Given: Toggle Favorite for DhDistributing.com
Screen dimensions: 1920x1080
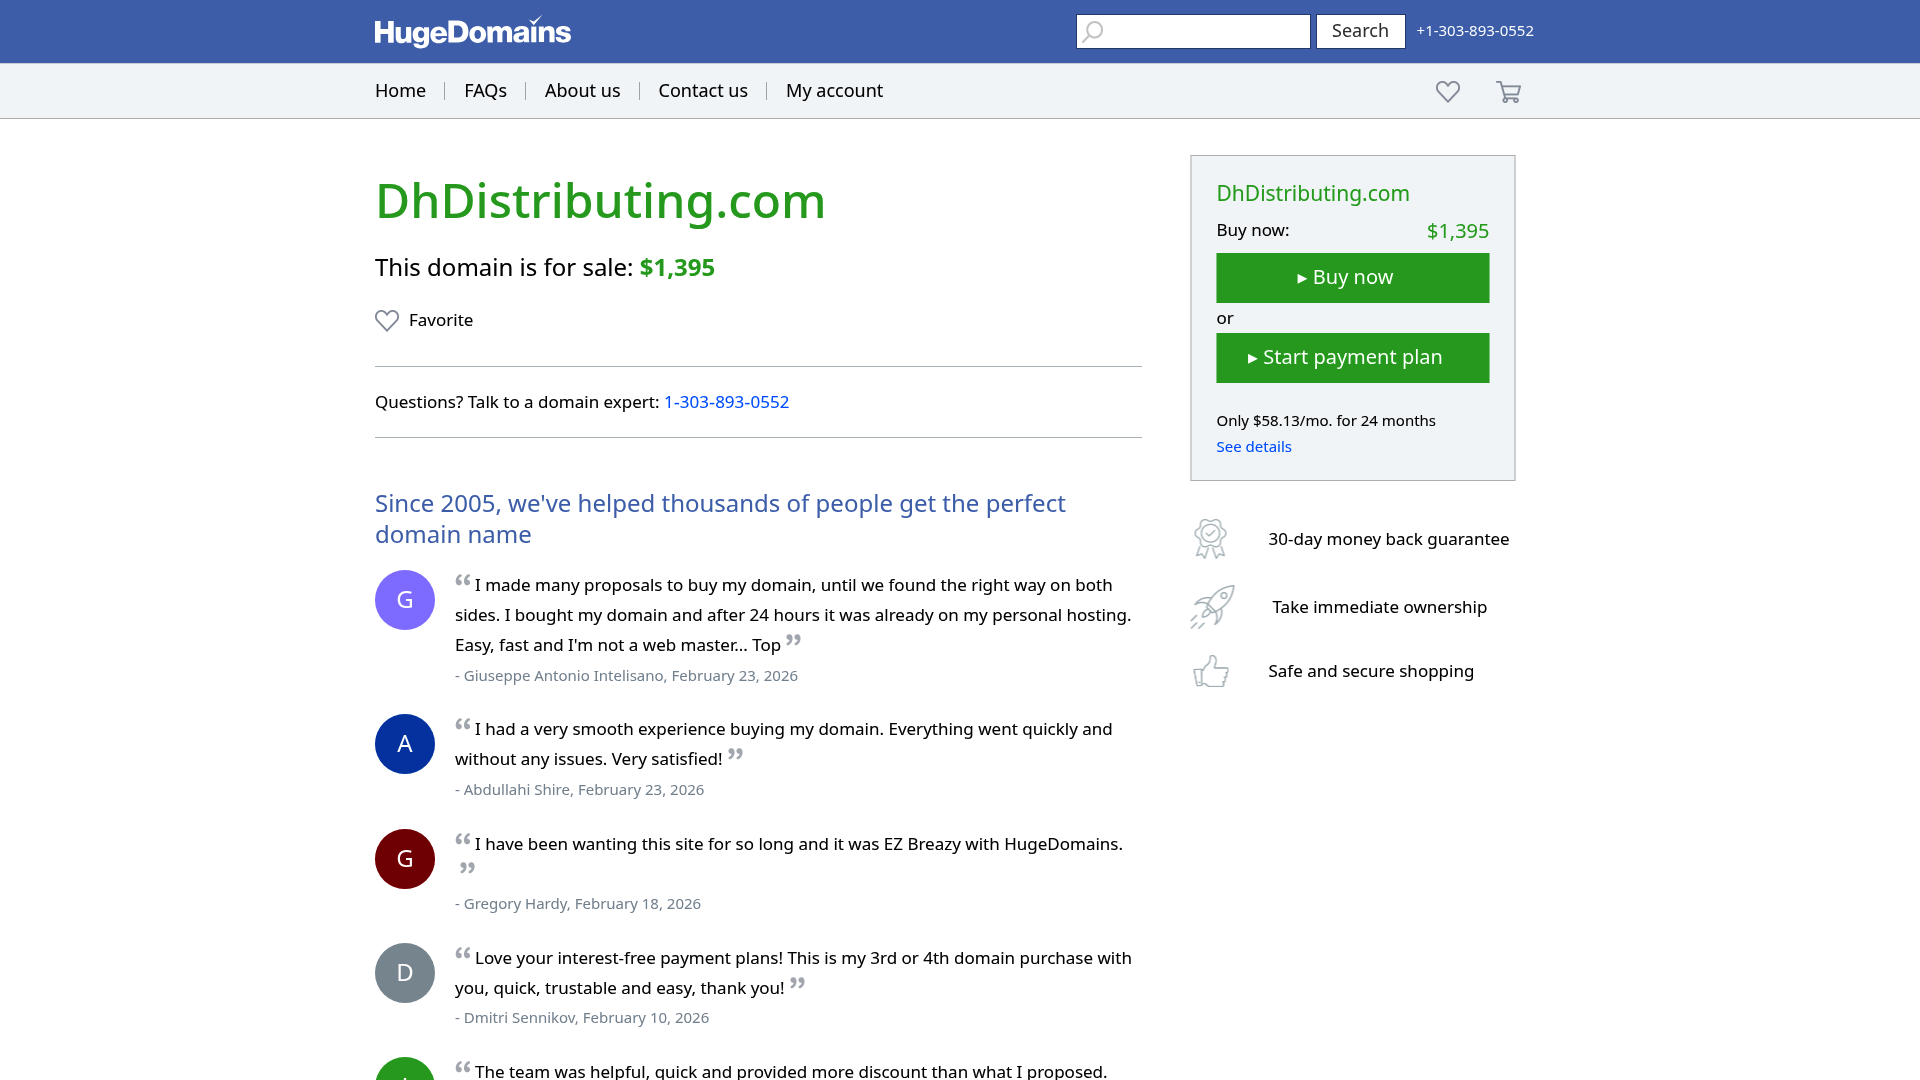Looking at the screenshot, I should pos(423,320).
